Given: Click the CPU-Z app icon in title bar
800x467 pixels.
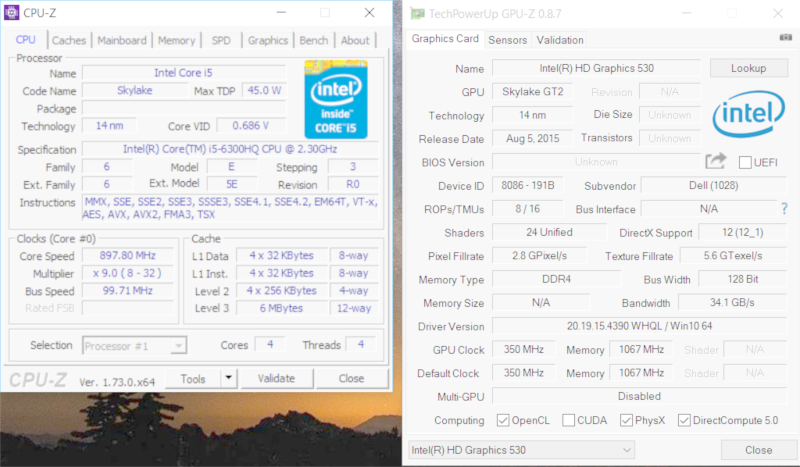Looking at the screenshot, I should pyautogui.click(x=11, y=13).
